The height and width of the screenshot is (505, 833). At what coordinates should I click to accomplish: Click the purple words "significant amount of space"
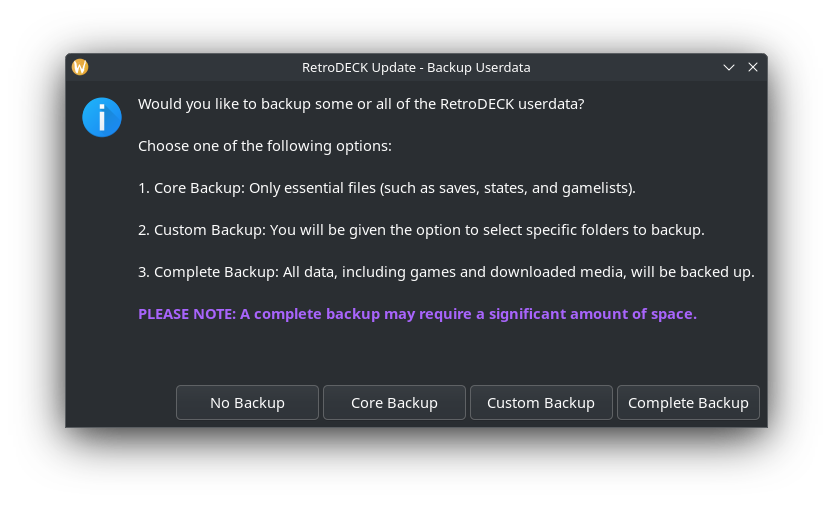pyautogui.click(x=592, y=314)
